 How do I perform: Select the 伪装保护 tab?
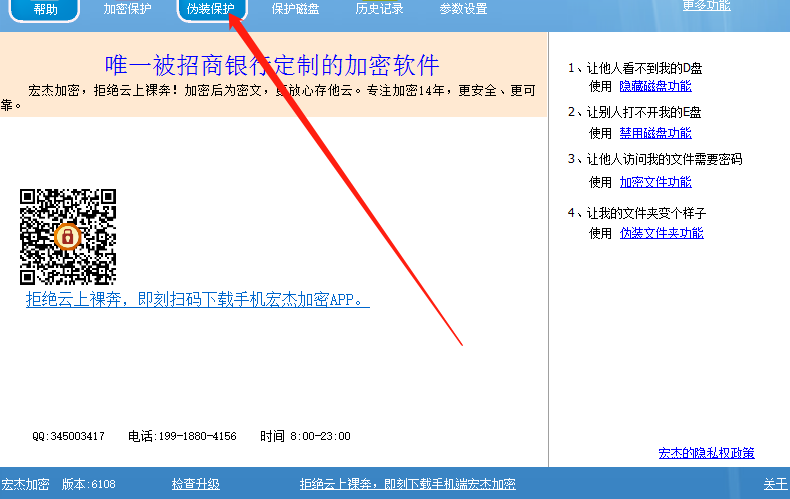click(x=212, y=9)
